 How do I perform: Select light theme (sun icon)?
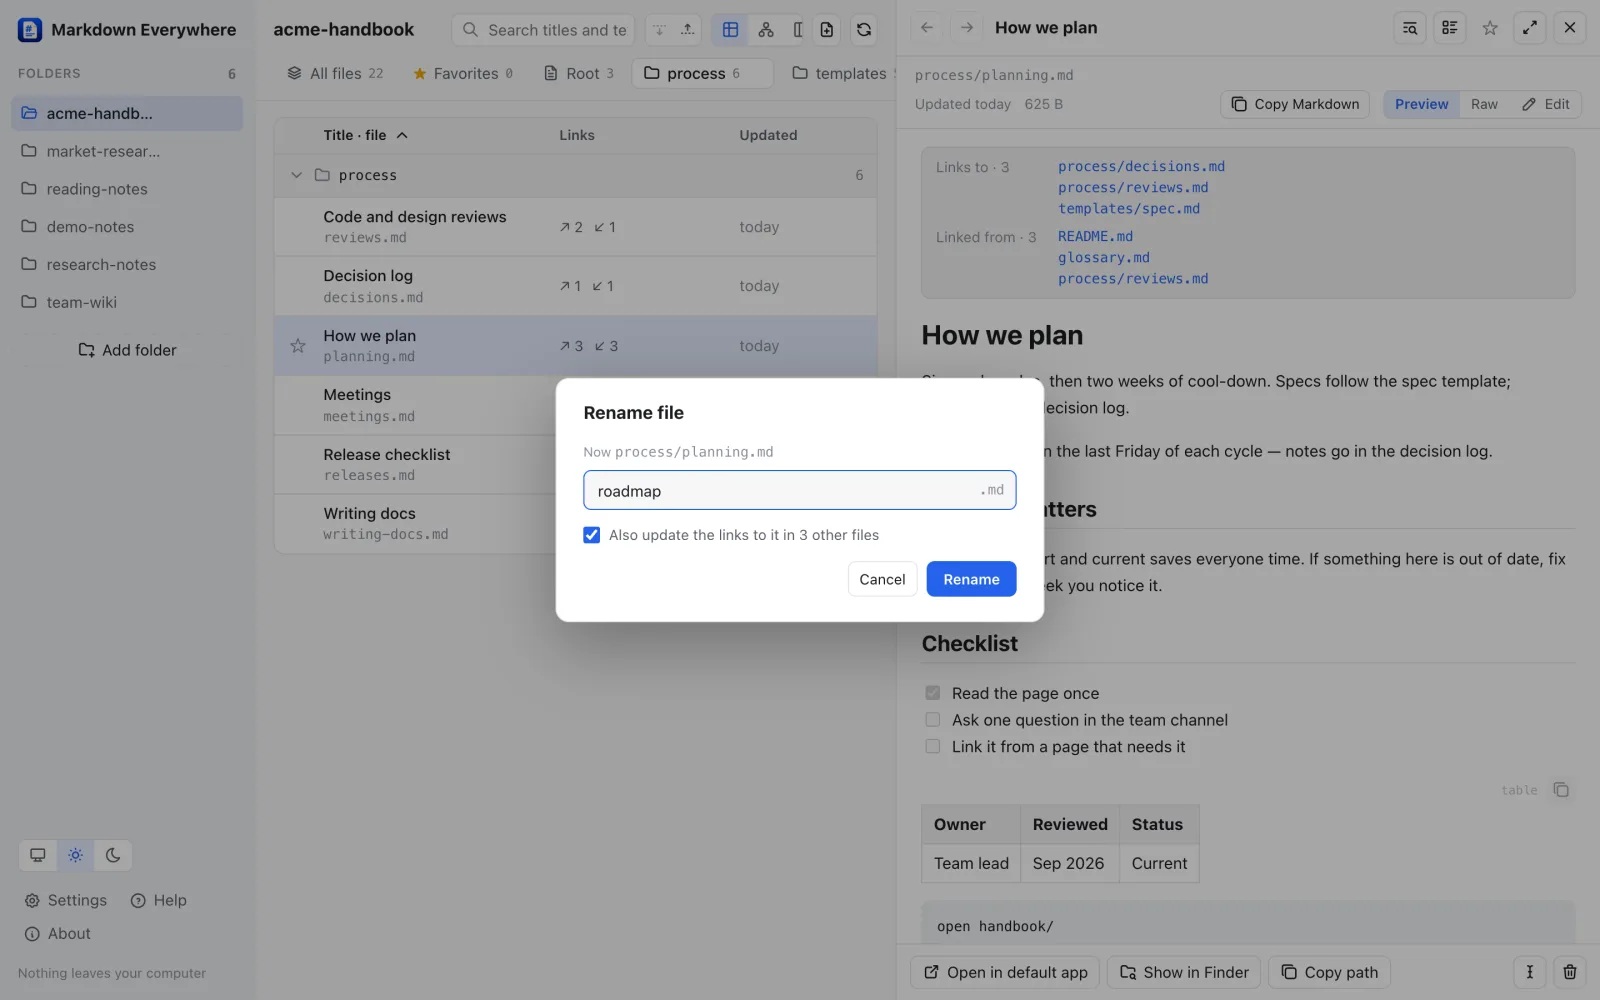(x=75, y=855)
